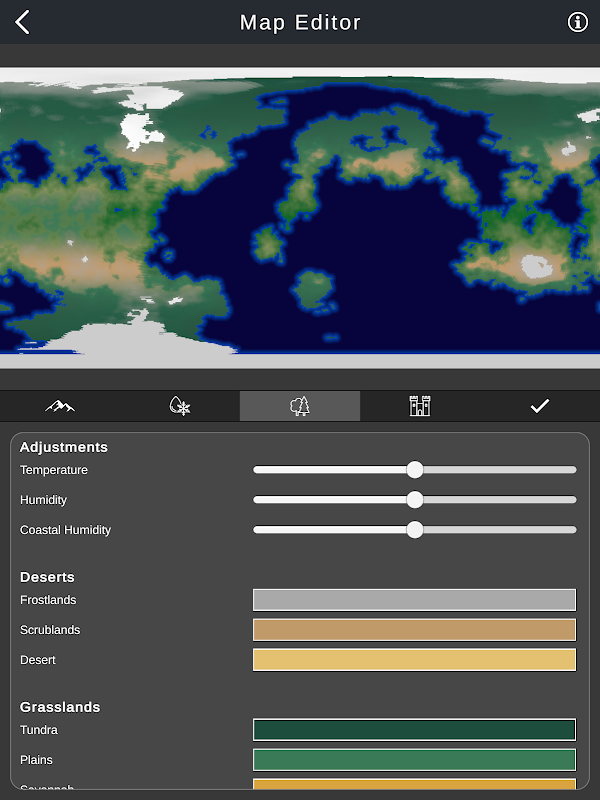Pick the Frostlands gray color swatch

pos(414,600)
